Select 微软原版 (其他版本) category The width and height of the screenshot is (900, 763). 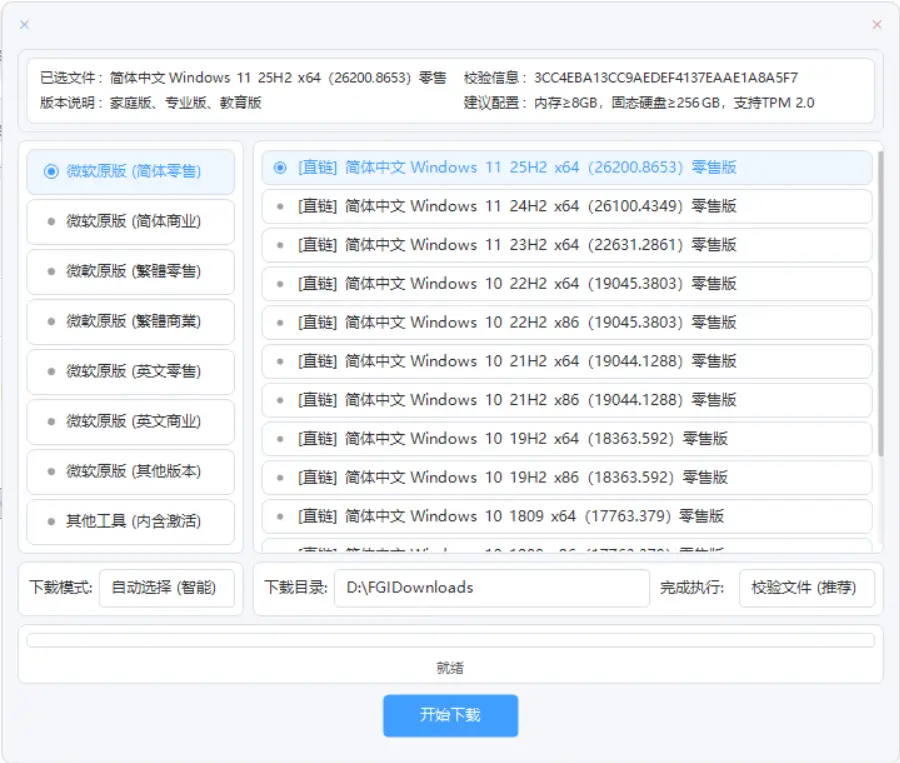(131, 471)
